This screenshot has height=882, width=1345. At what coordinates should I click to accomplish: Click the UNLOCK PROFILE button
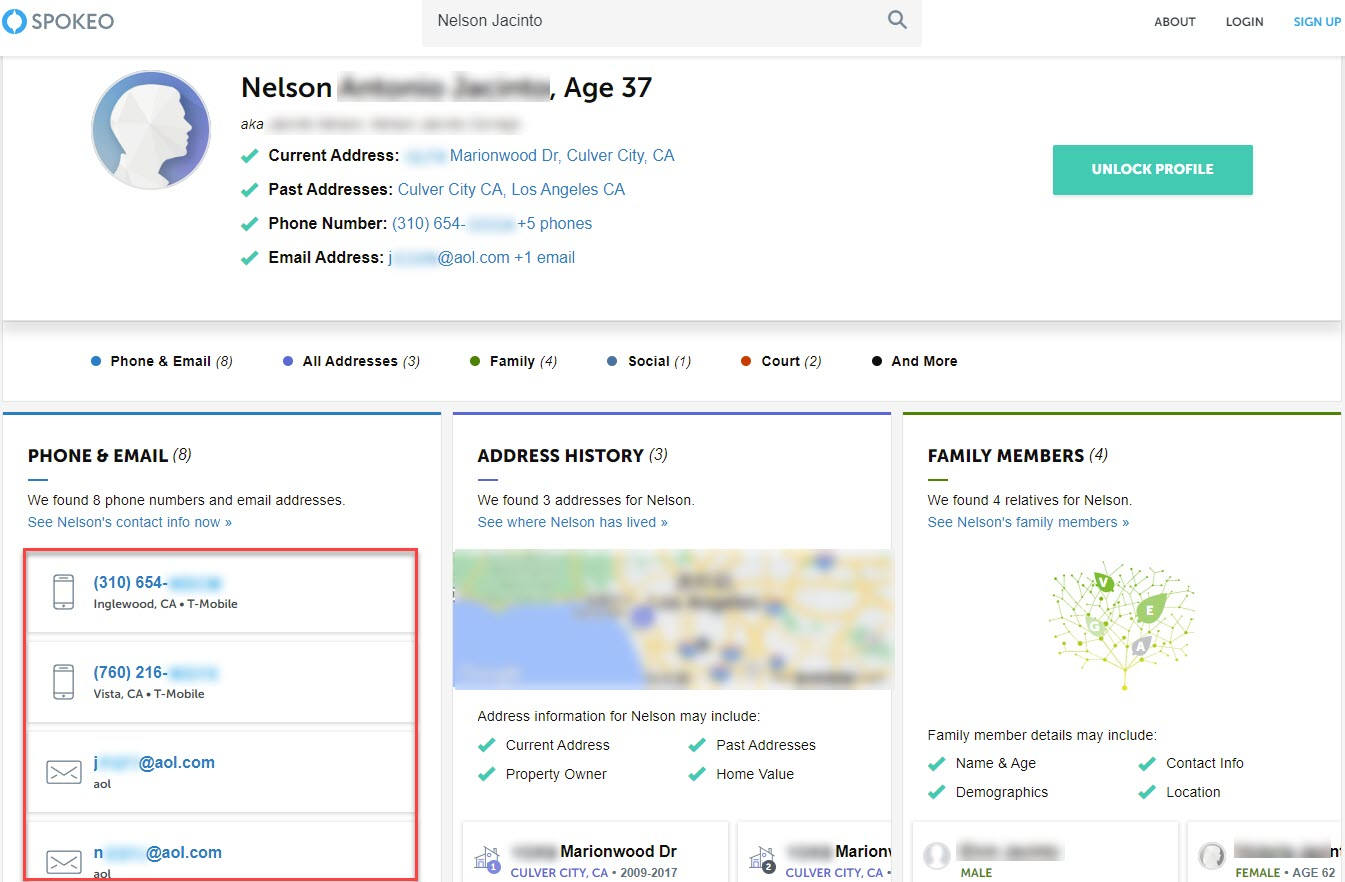click(1152, 170)
